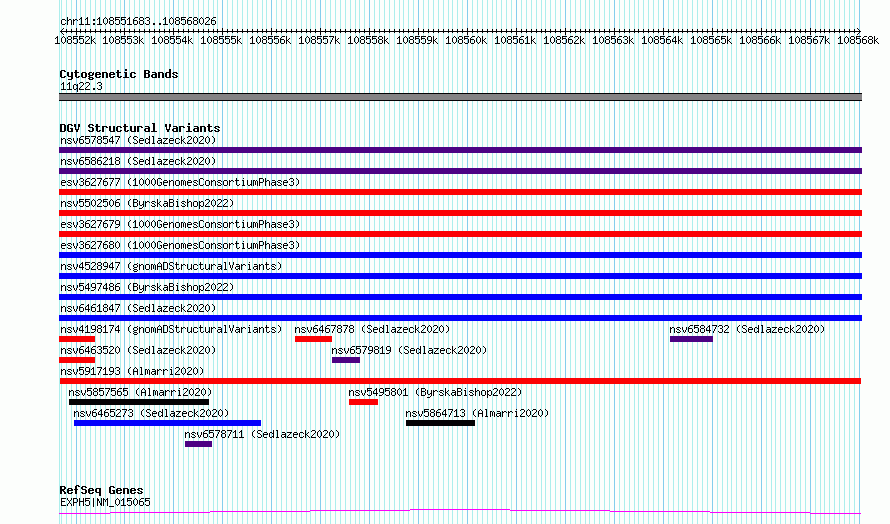Click the long red bar under nsv5917193
This screenshot has width=890, height=524.
click(460, 381)
